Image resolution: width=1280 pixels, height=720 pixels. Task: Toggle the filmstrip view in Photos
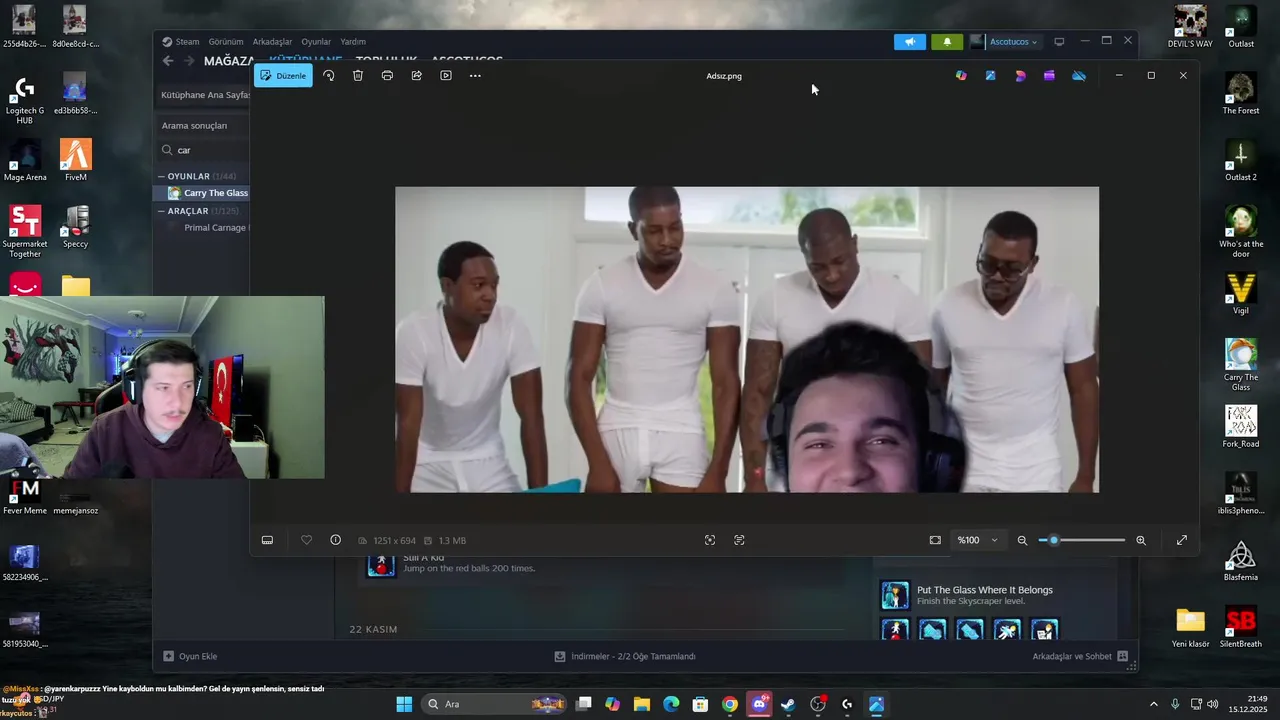click(x=267, y=540)
